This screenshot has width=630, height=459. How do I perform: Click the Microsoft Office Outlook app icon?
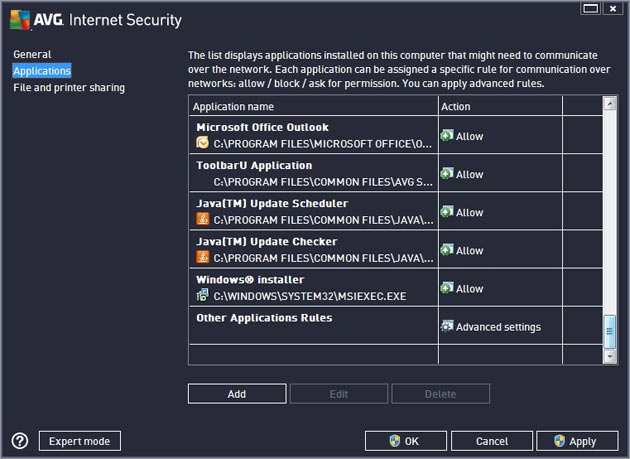coord(202,142)
